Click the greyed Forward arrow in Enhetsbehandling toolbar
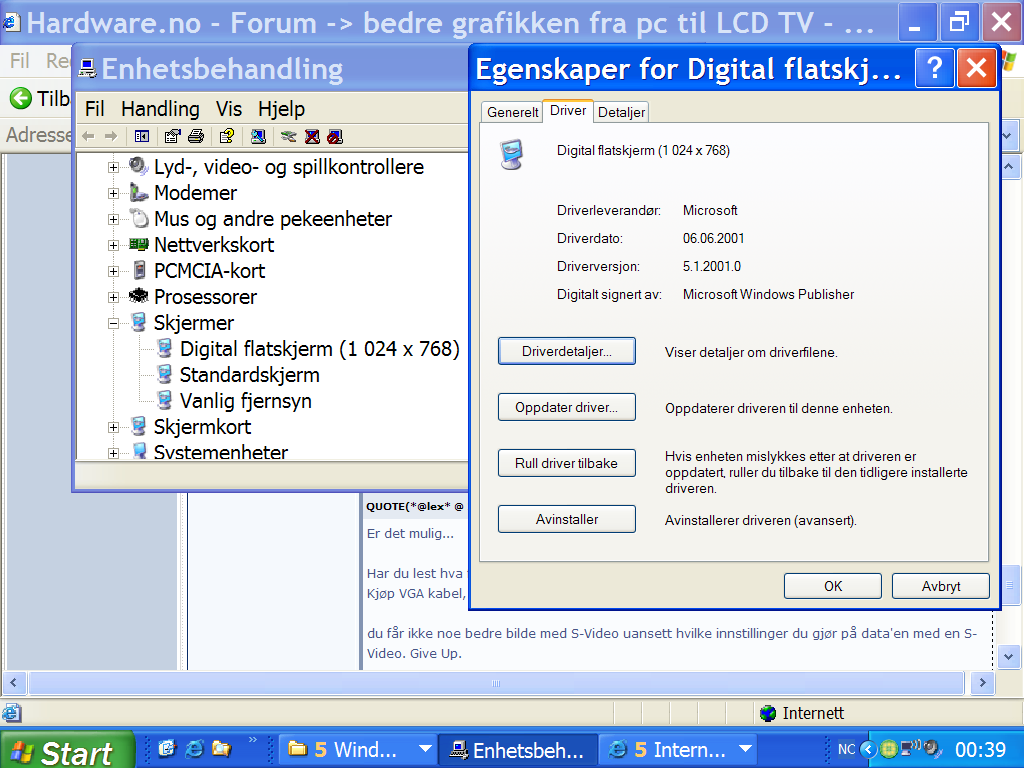This screenshot has height=768, width=1024. pyautogui.click(x=111, y=136)
